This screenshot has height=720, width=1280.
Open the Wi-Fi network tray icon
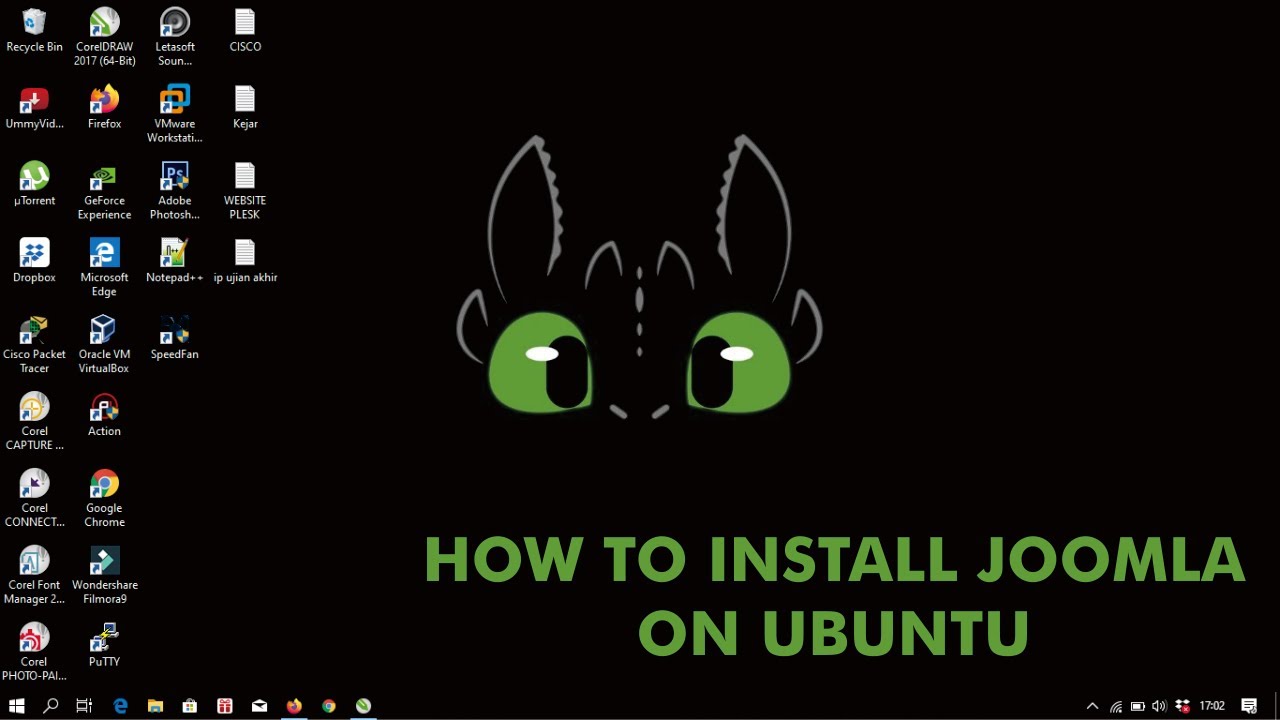1116,706
